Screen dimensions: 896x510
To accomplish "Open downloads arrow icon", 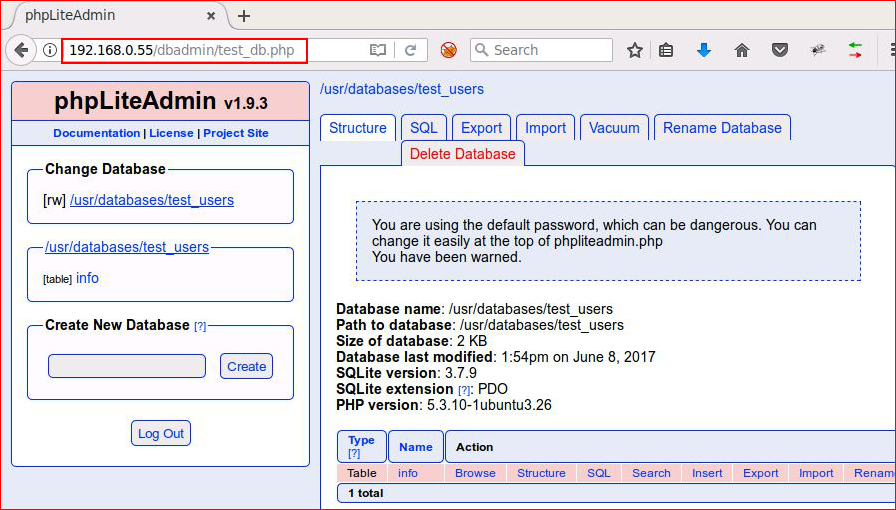I will [x=704, y=50].
